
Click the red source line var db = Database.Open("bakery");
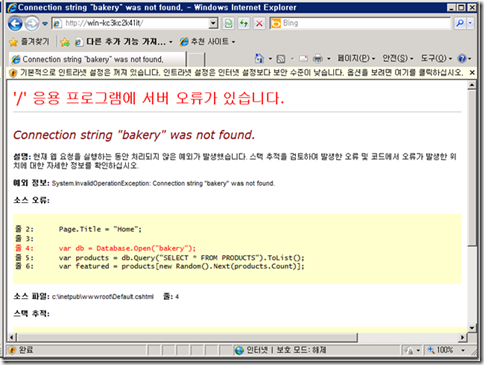(127, 248)
